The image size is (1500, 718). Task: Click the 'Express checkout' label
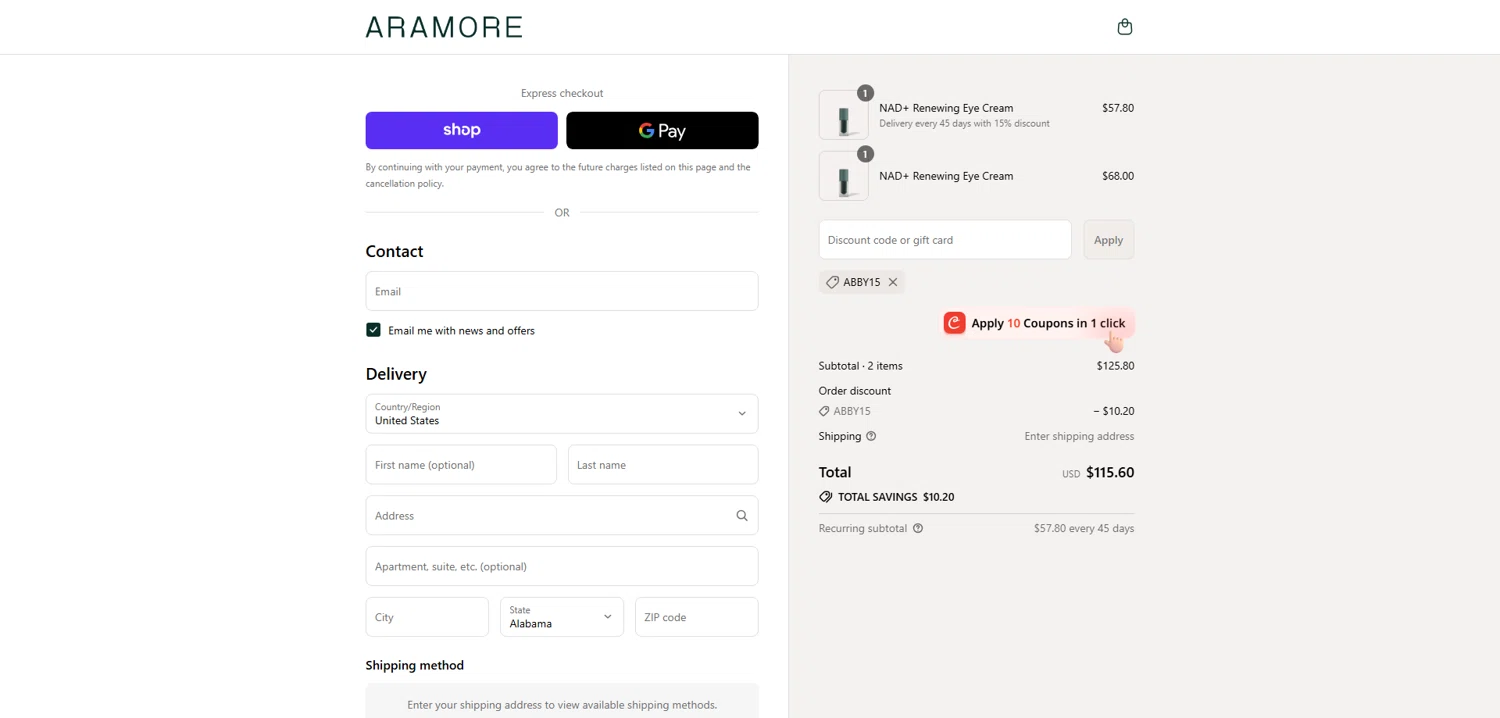tap(562, 93)
